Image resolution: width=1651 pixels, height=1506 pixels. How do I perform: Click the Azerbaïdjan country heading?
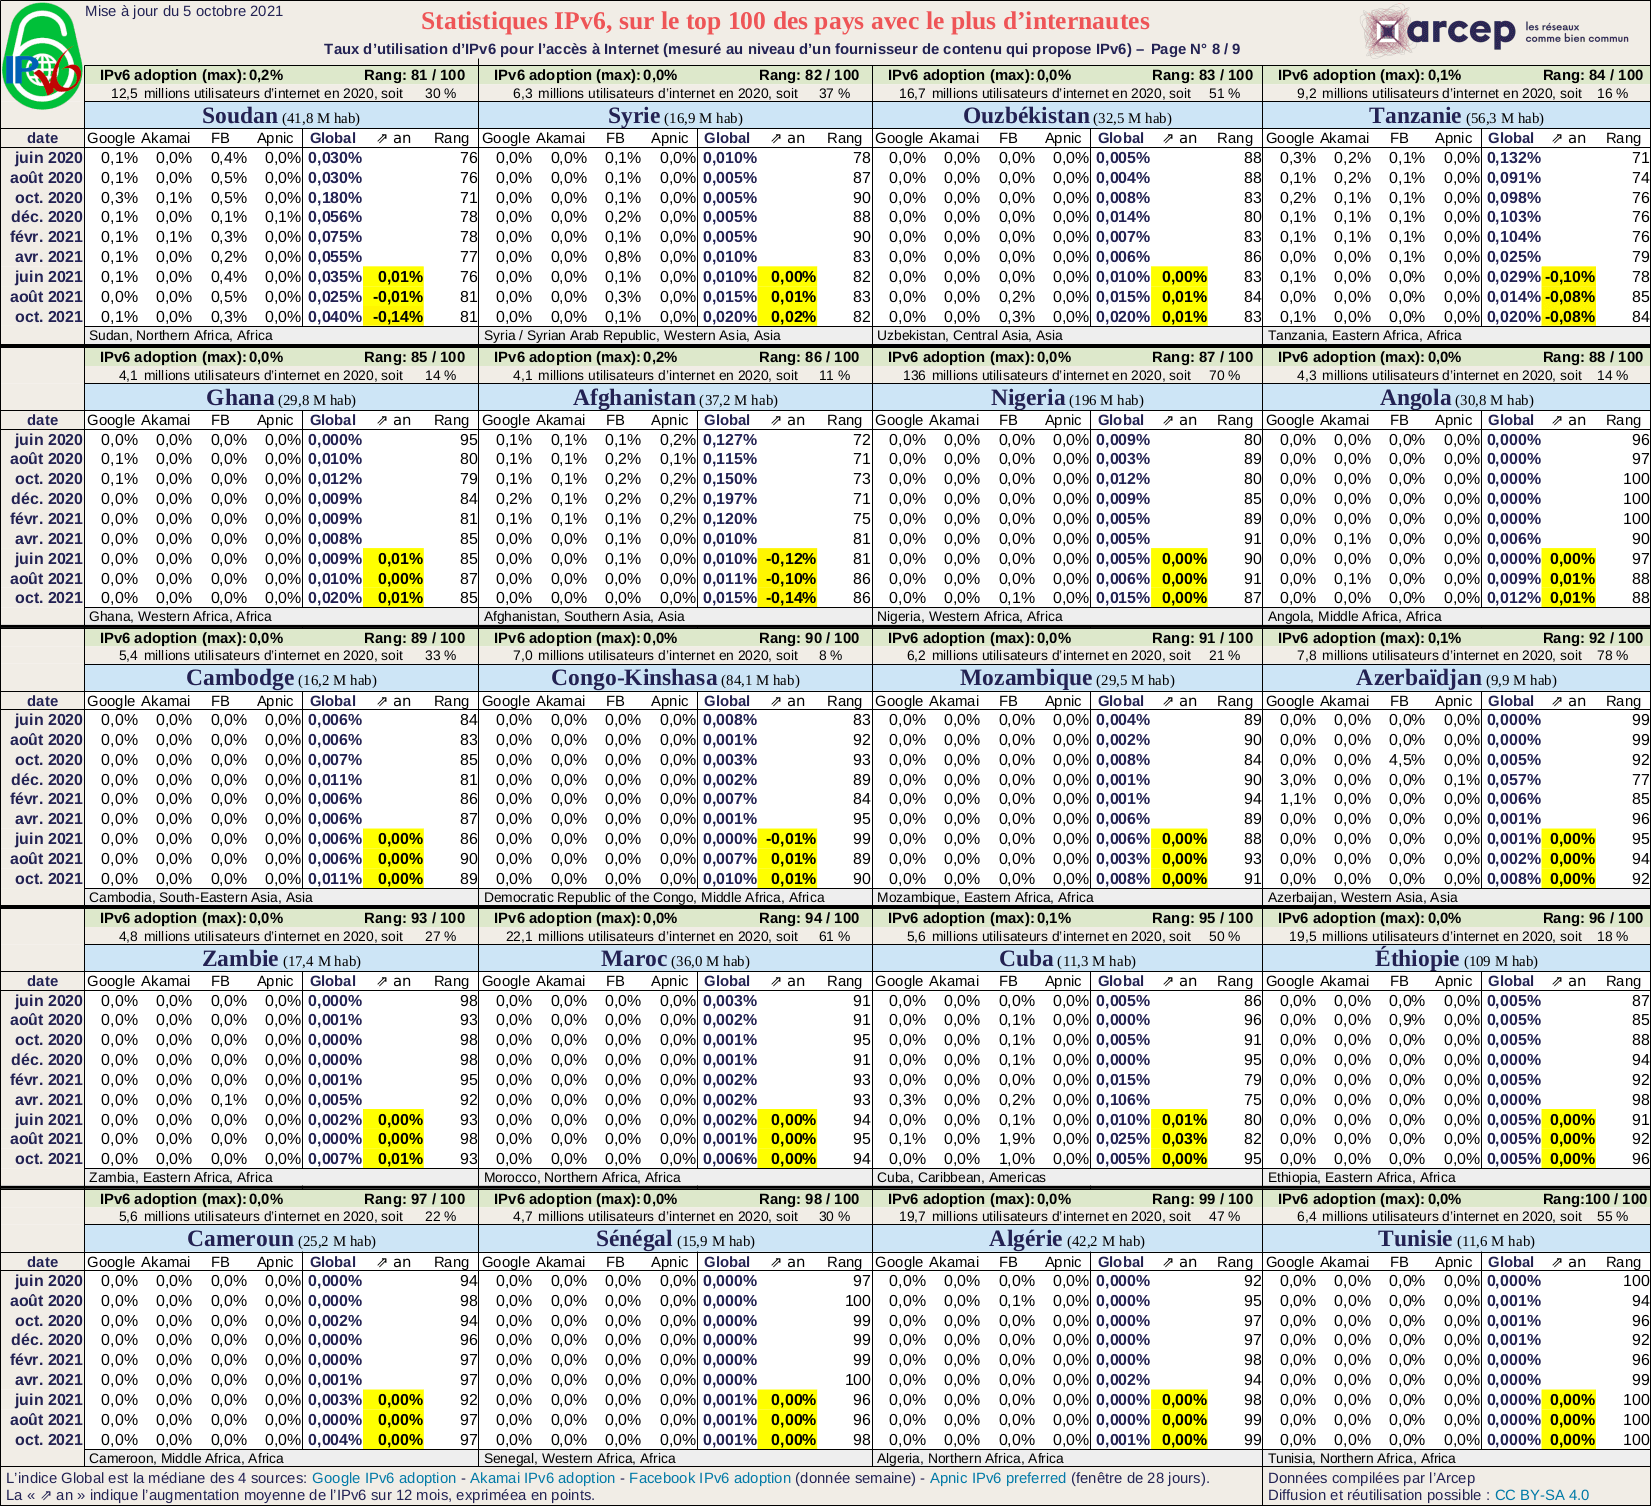click(x=1456, y=678)
